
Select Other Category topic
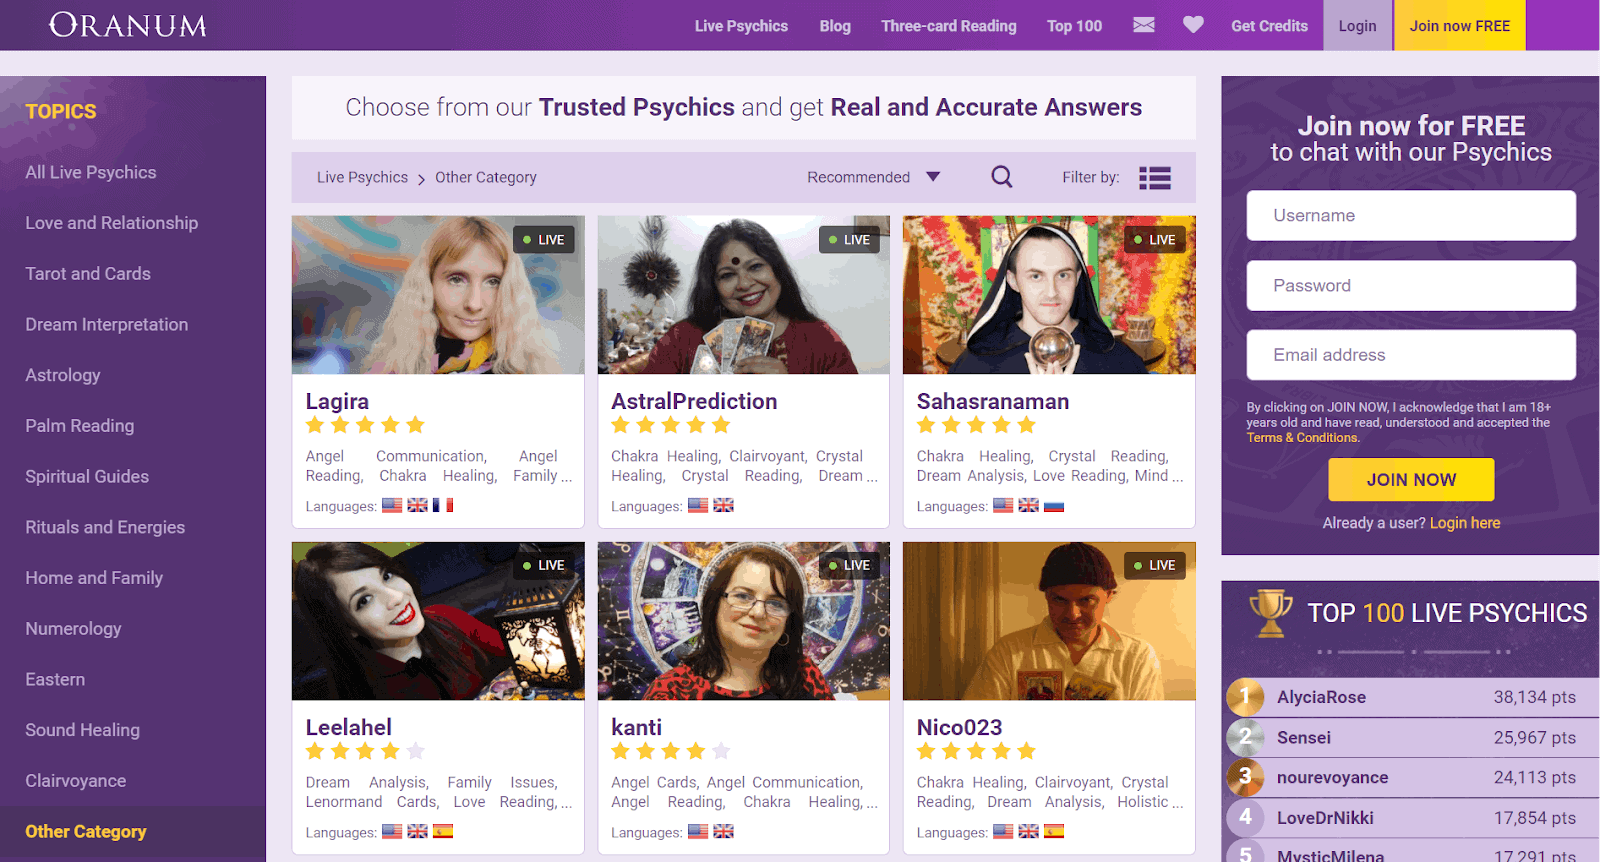click(86, 832)
